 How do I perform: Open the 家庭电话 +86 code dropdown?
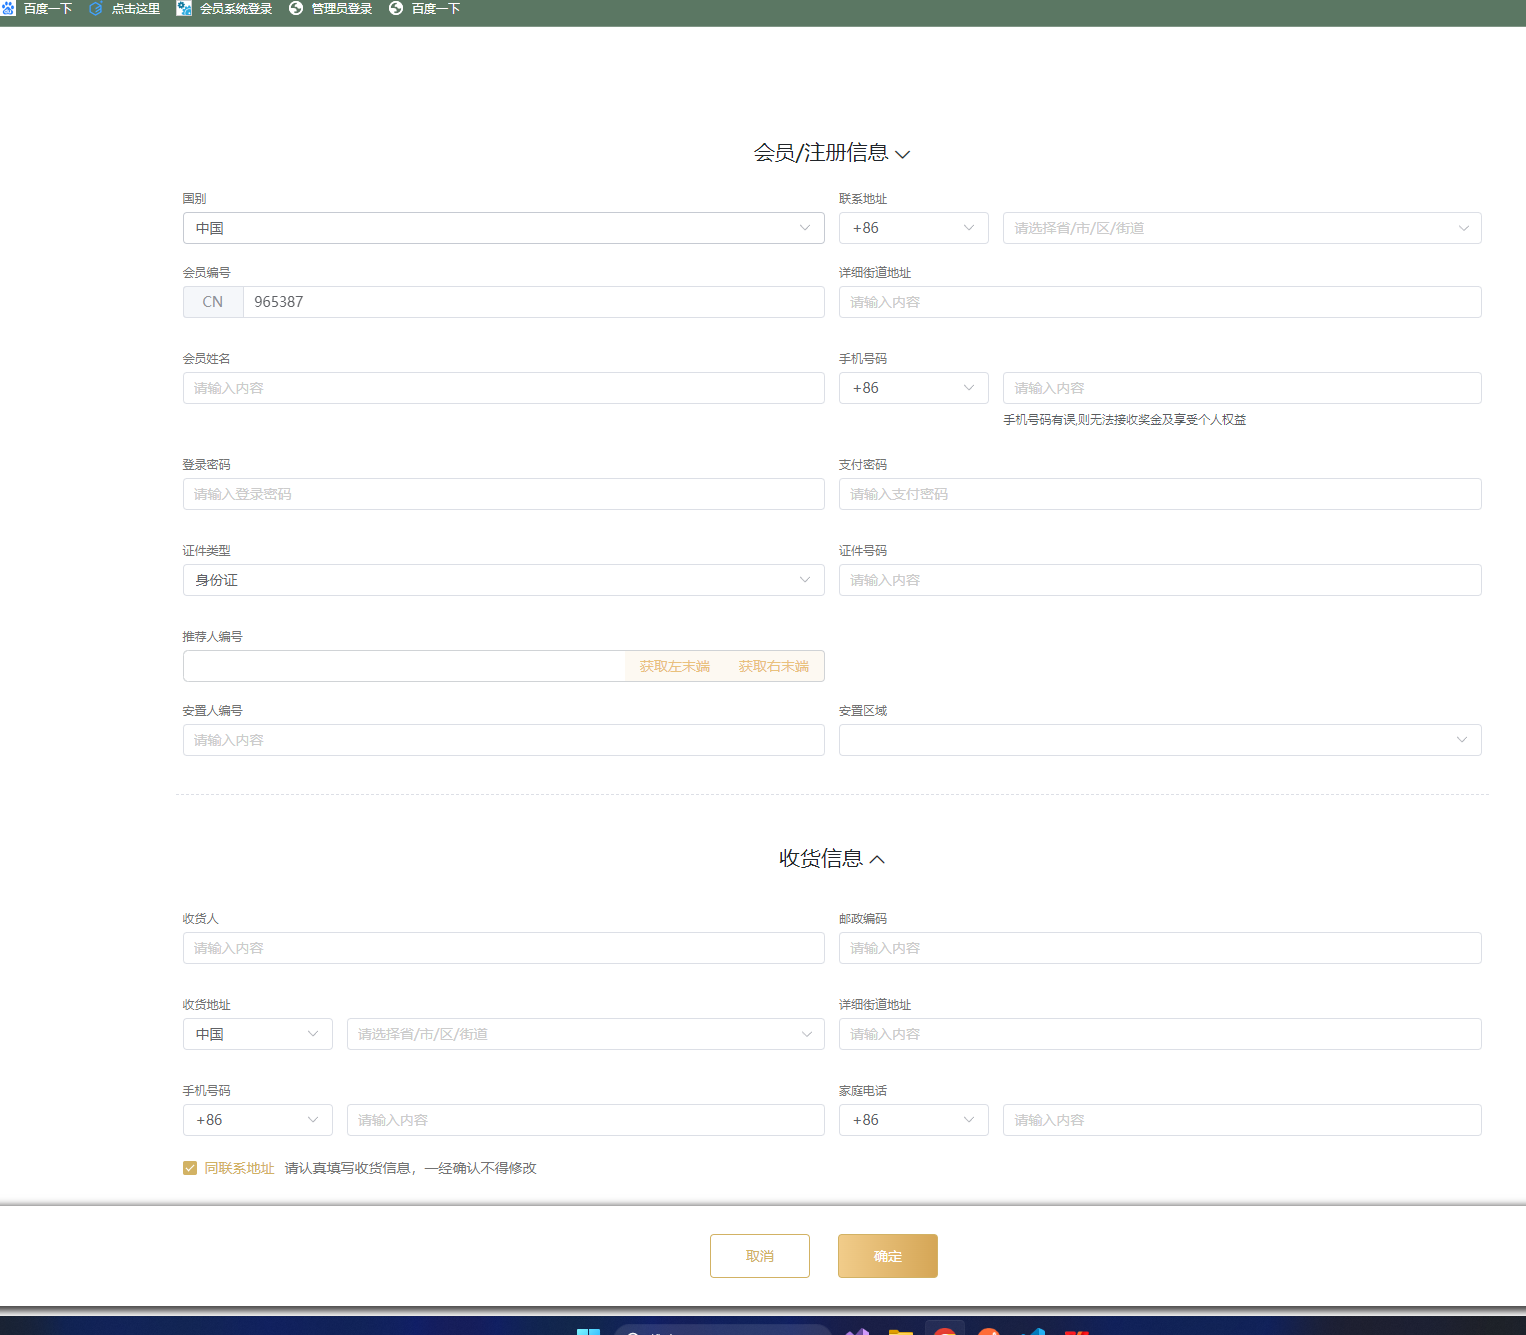coord(913,1120)
